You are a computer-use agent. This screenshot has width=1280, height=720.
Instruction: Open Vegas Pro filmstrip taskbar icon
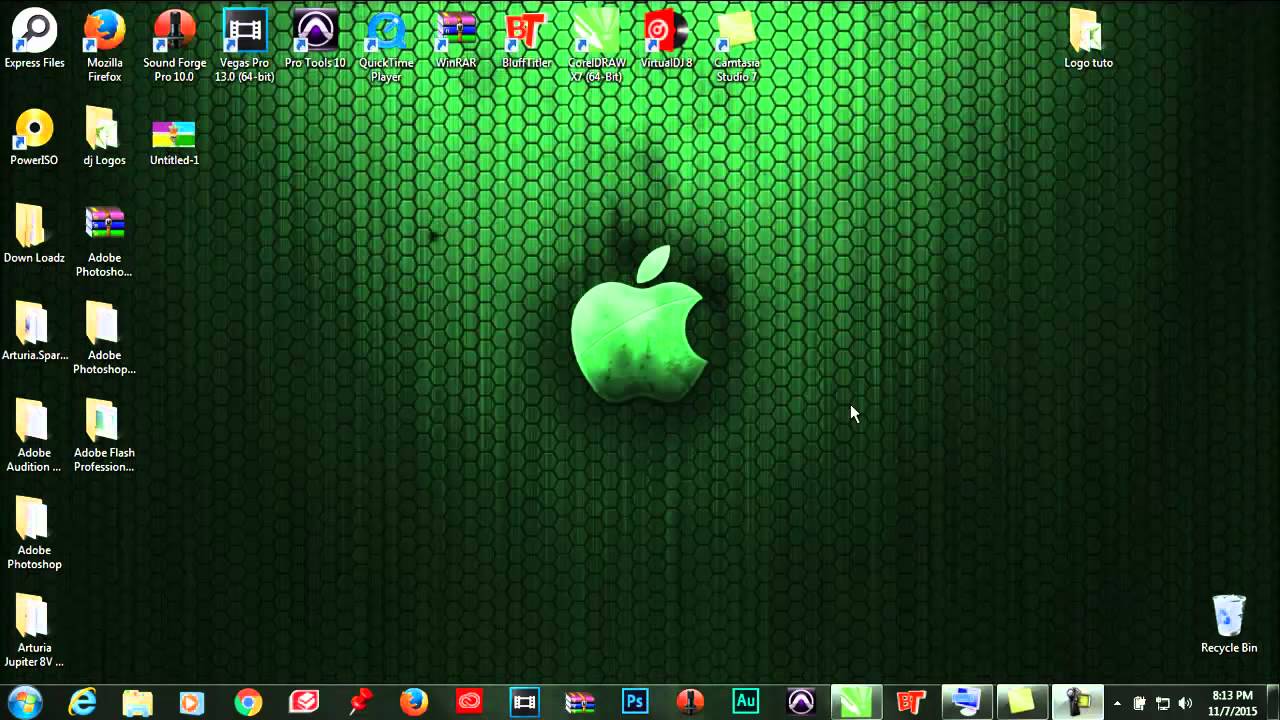pyautogui.click(x=524, y=702)
